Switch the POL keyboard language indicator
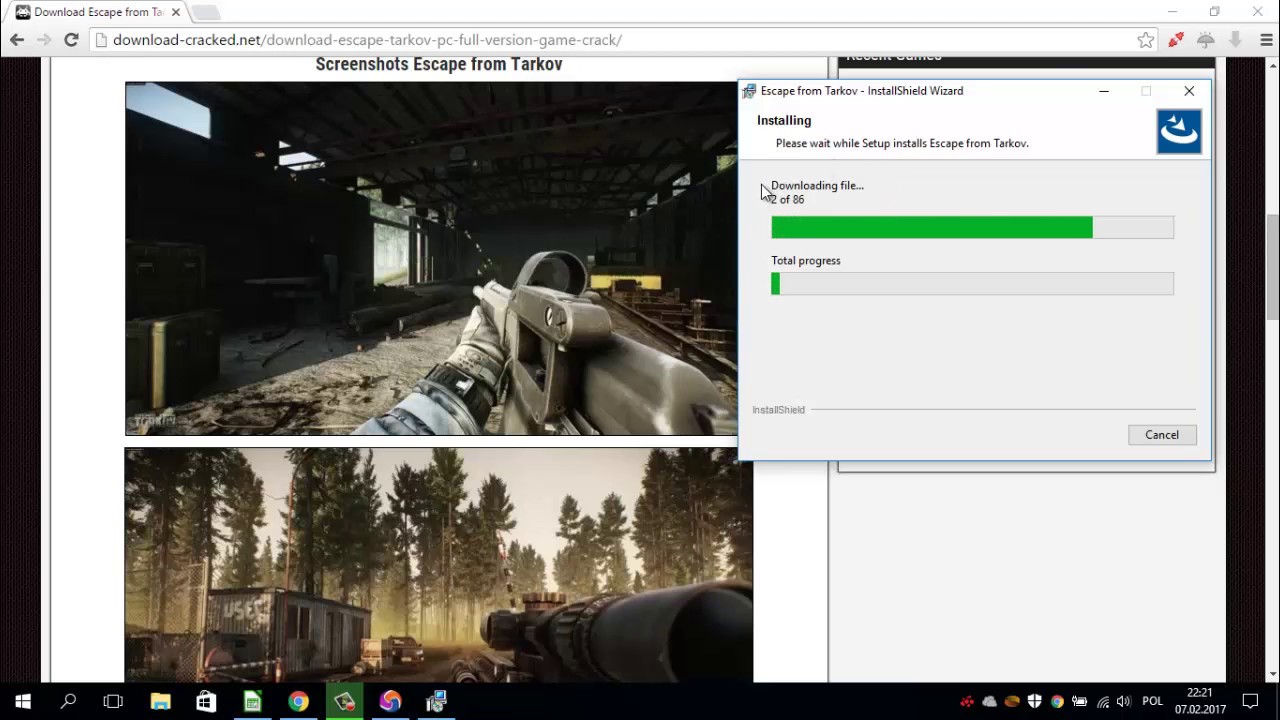Image resolution: width=1280 pixels, height=720 pixels. (1152, 702)
